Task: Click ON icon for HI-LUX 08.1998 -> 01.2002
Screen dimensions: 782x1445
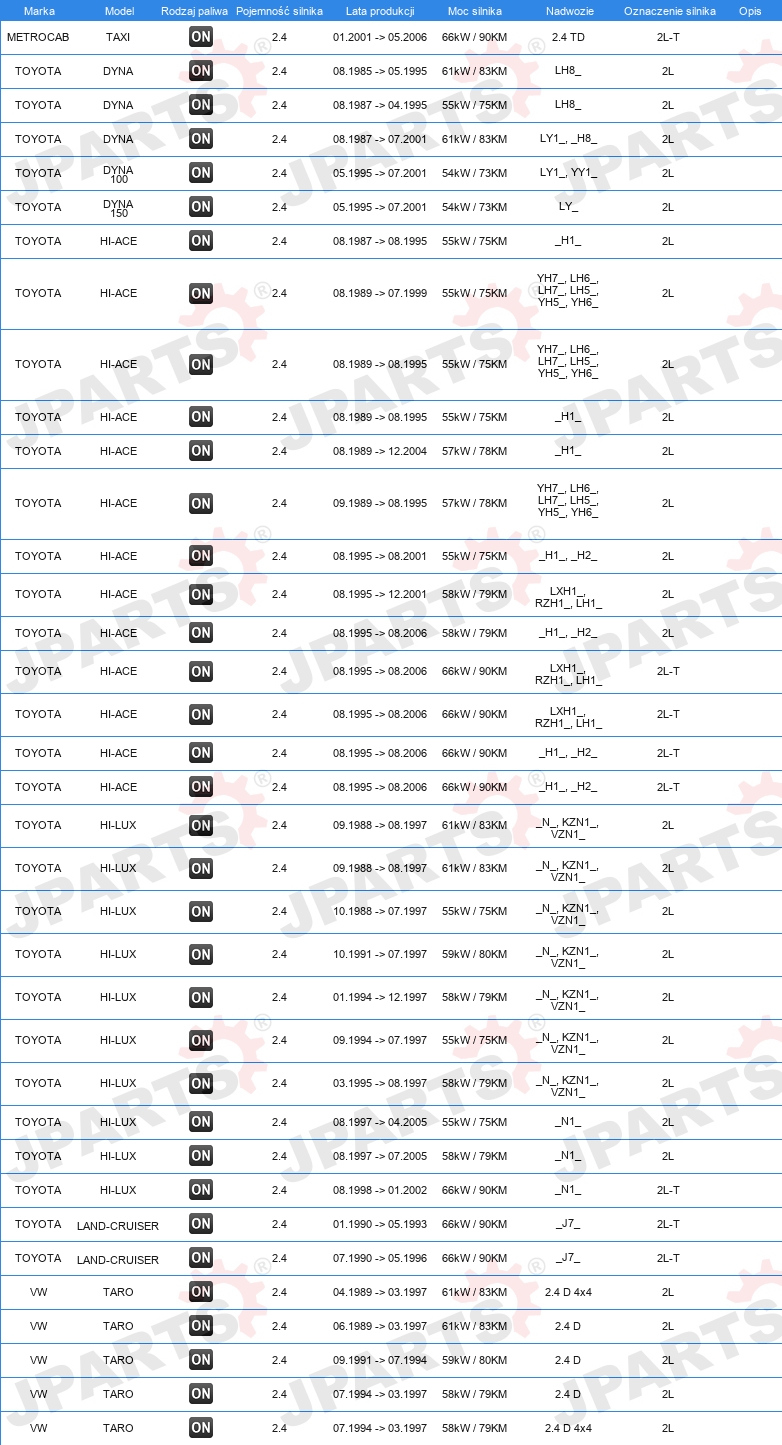Action: [201, 1190]
